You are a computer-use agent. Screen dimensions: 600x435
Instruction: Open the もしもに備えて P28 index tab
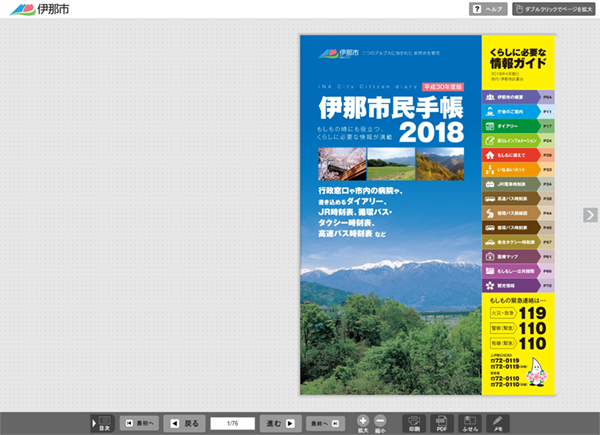518,155
